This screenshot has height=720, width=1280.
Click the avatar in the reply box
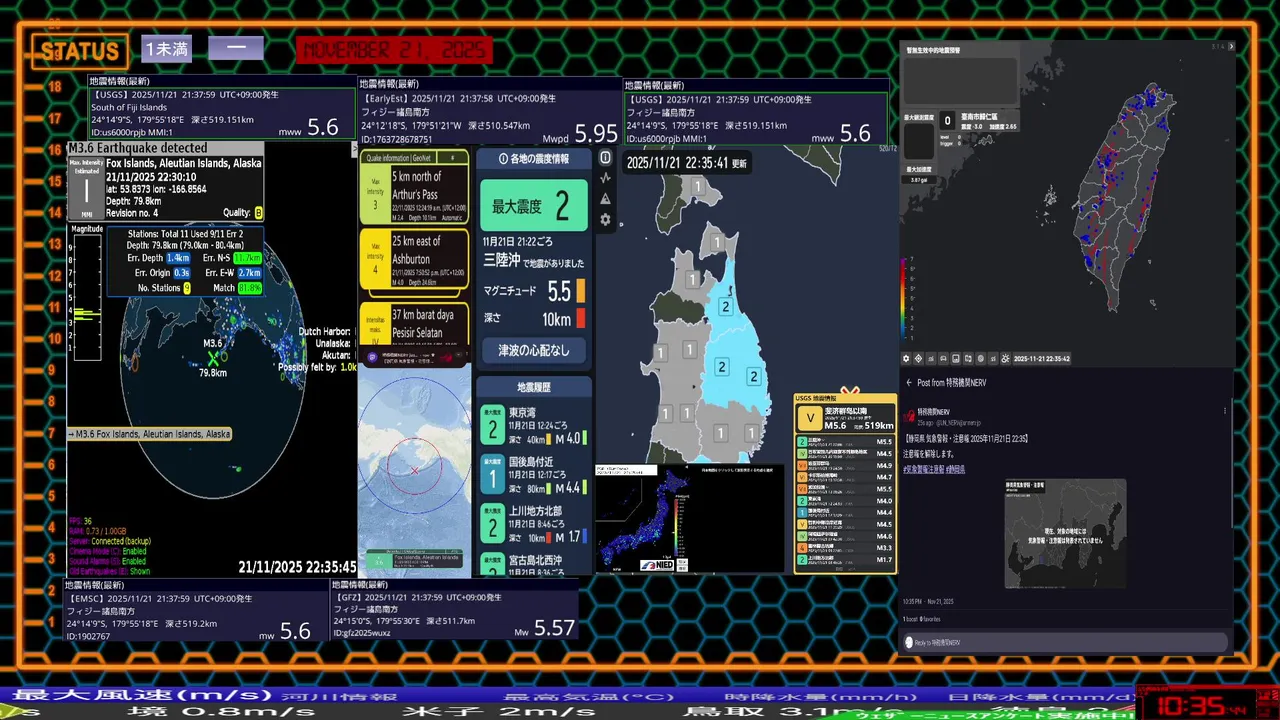[909, 642]
